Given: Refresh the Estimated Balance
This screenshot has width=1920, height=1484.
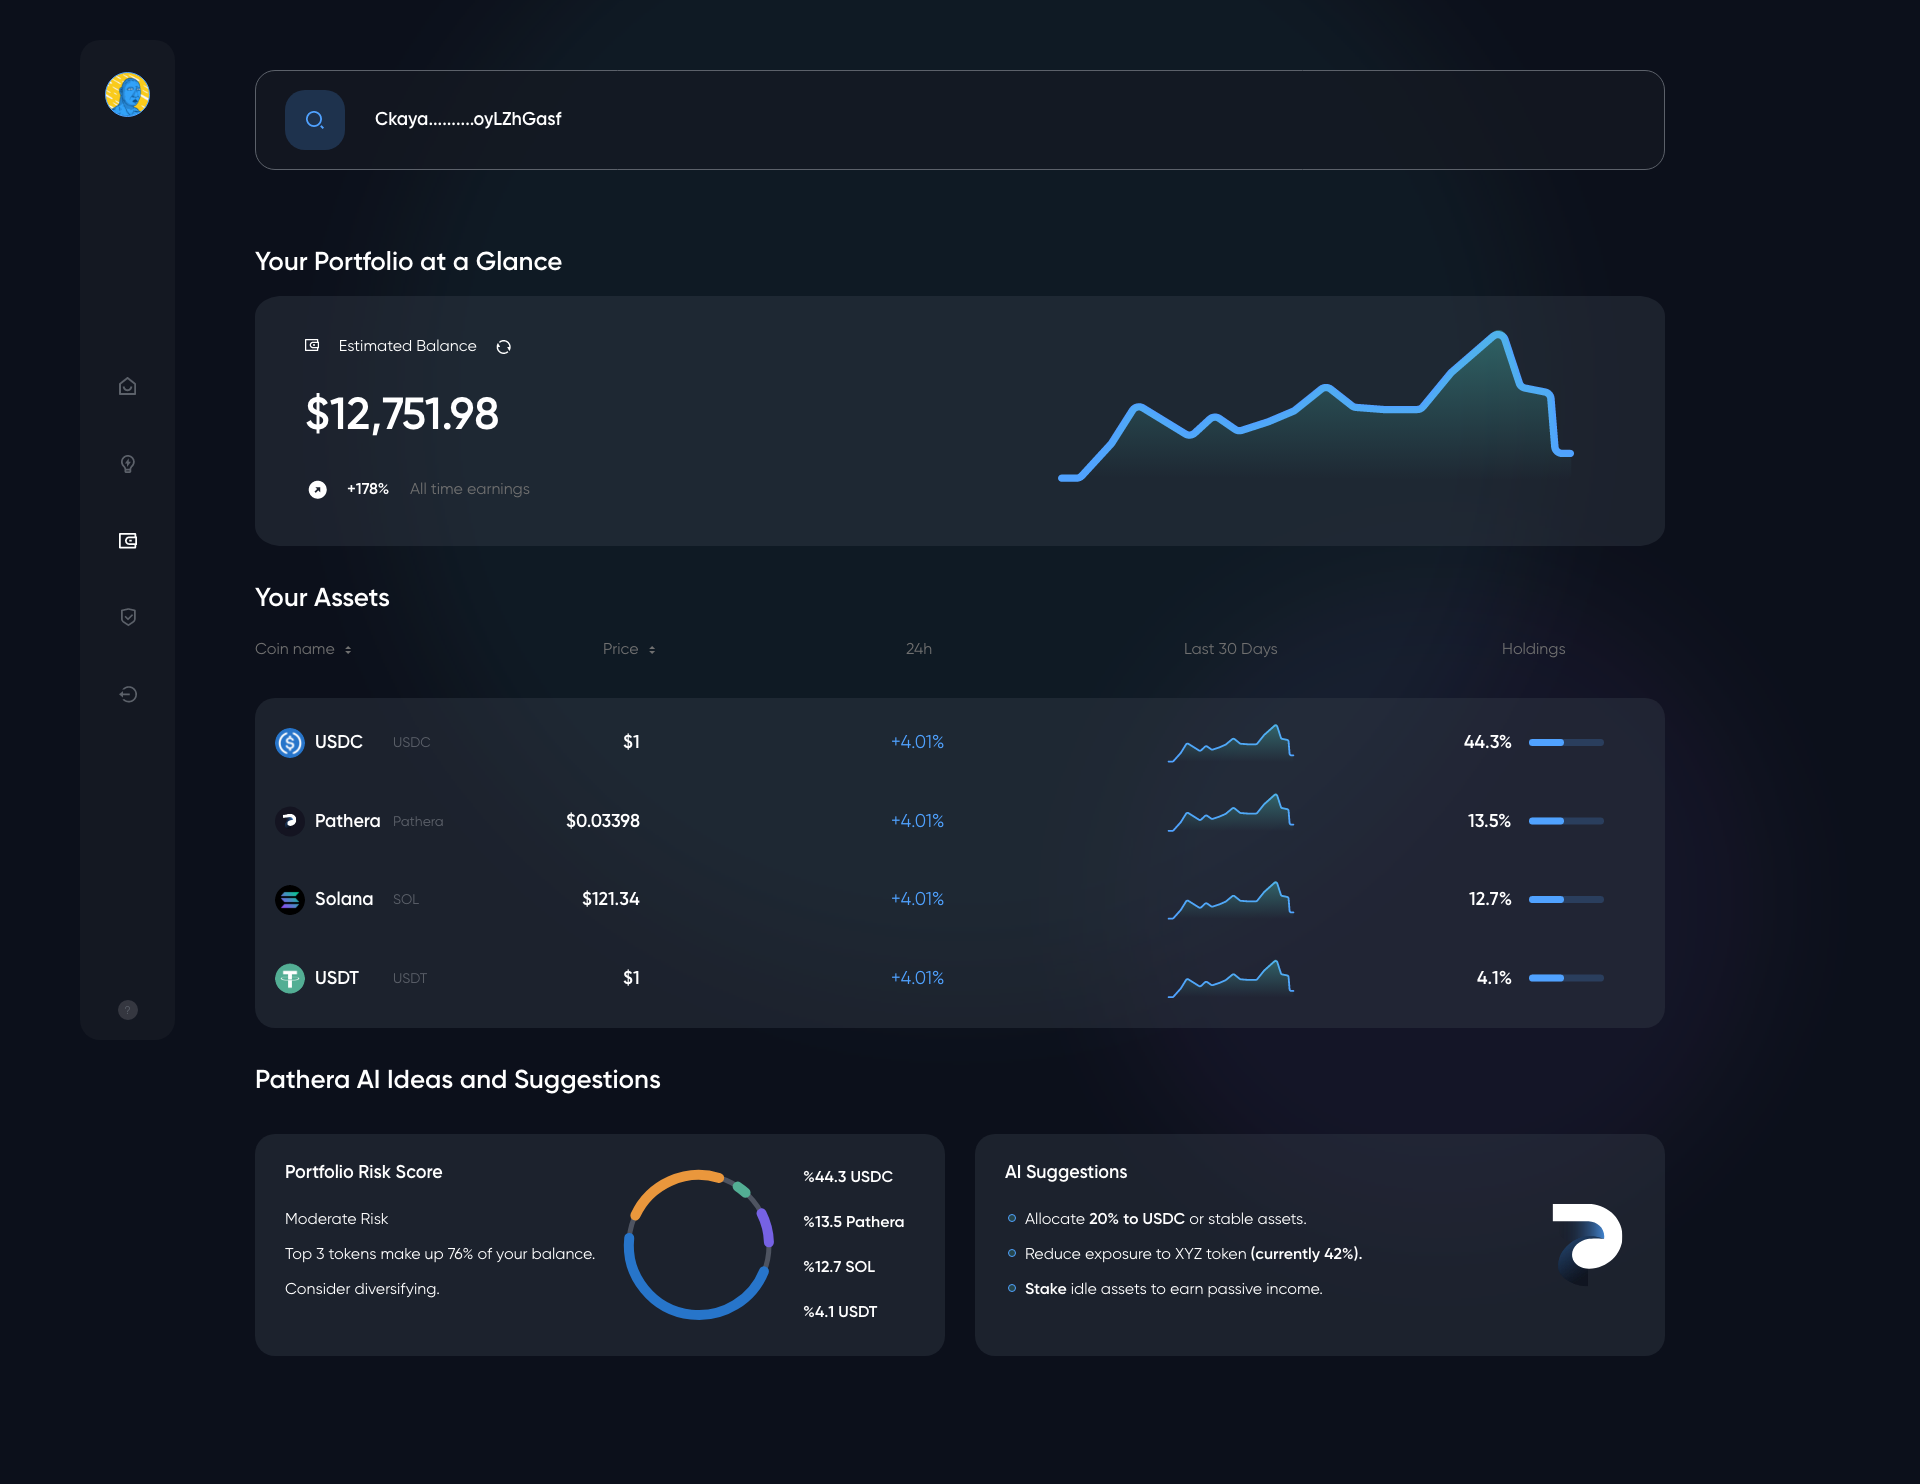Looking at the screenshot, I should [504, 347].
